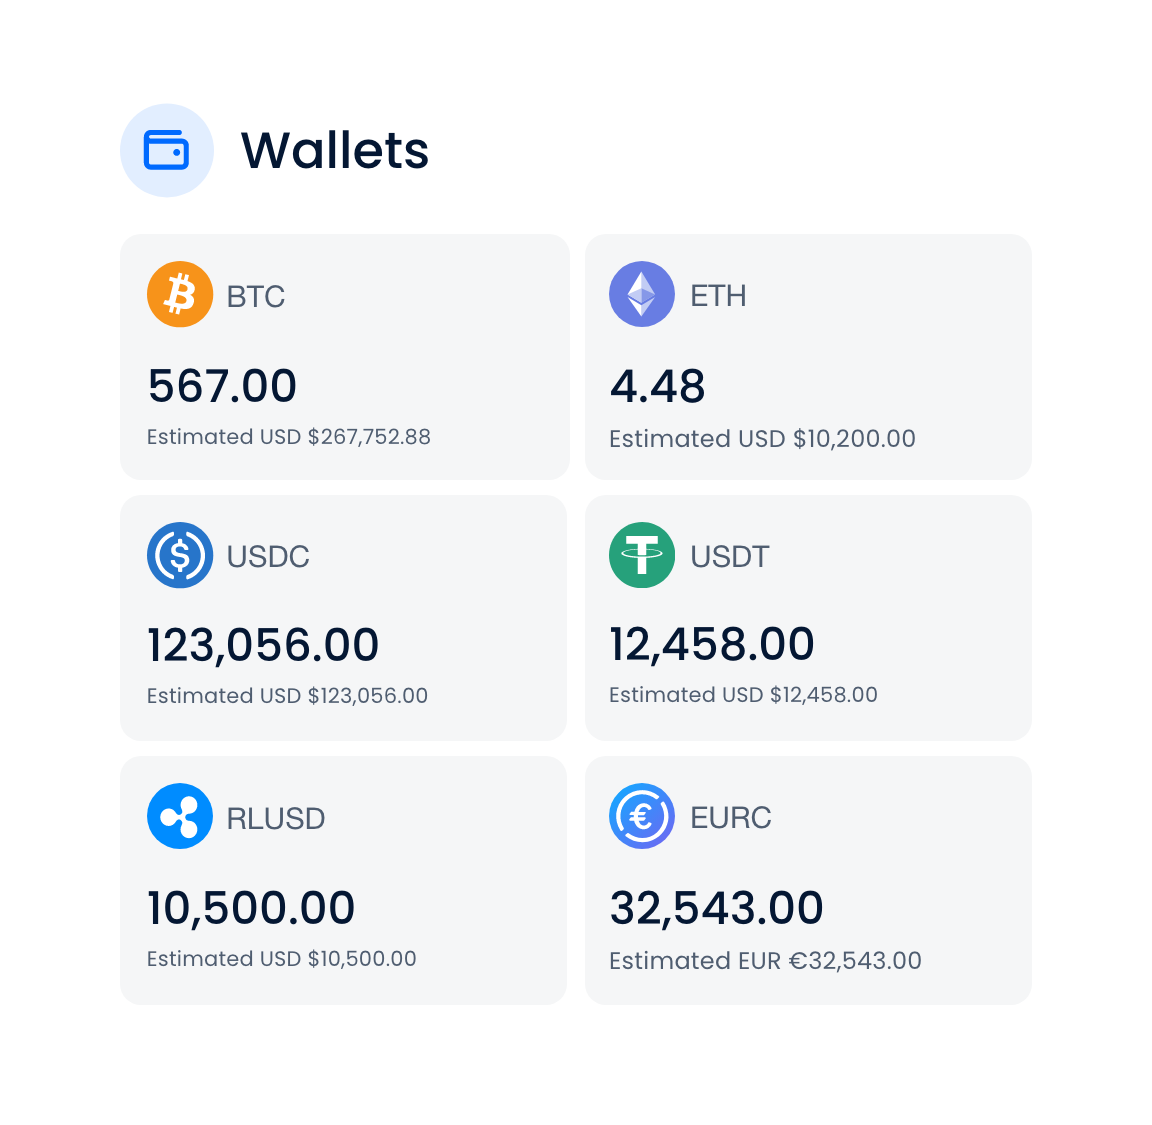Click the RLUSD ticker label

pos(276,819)
